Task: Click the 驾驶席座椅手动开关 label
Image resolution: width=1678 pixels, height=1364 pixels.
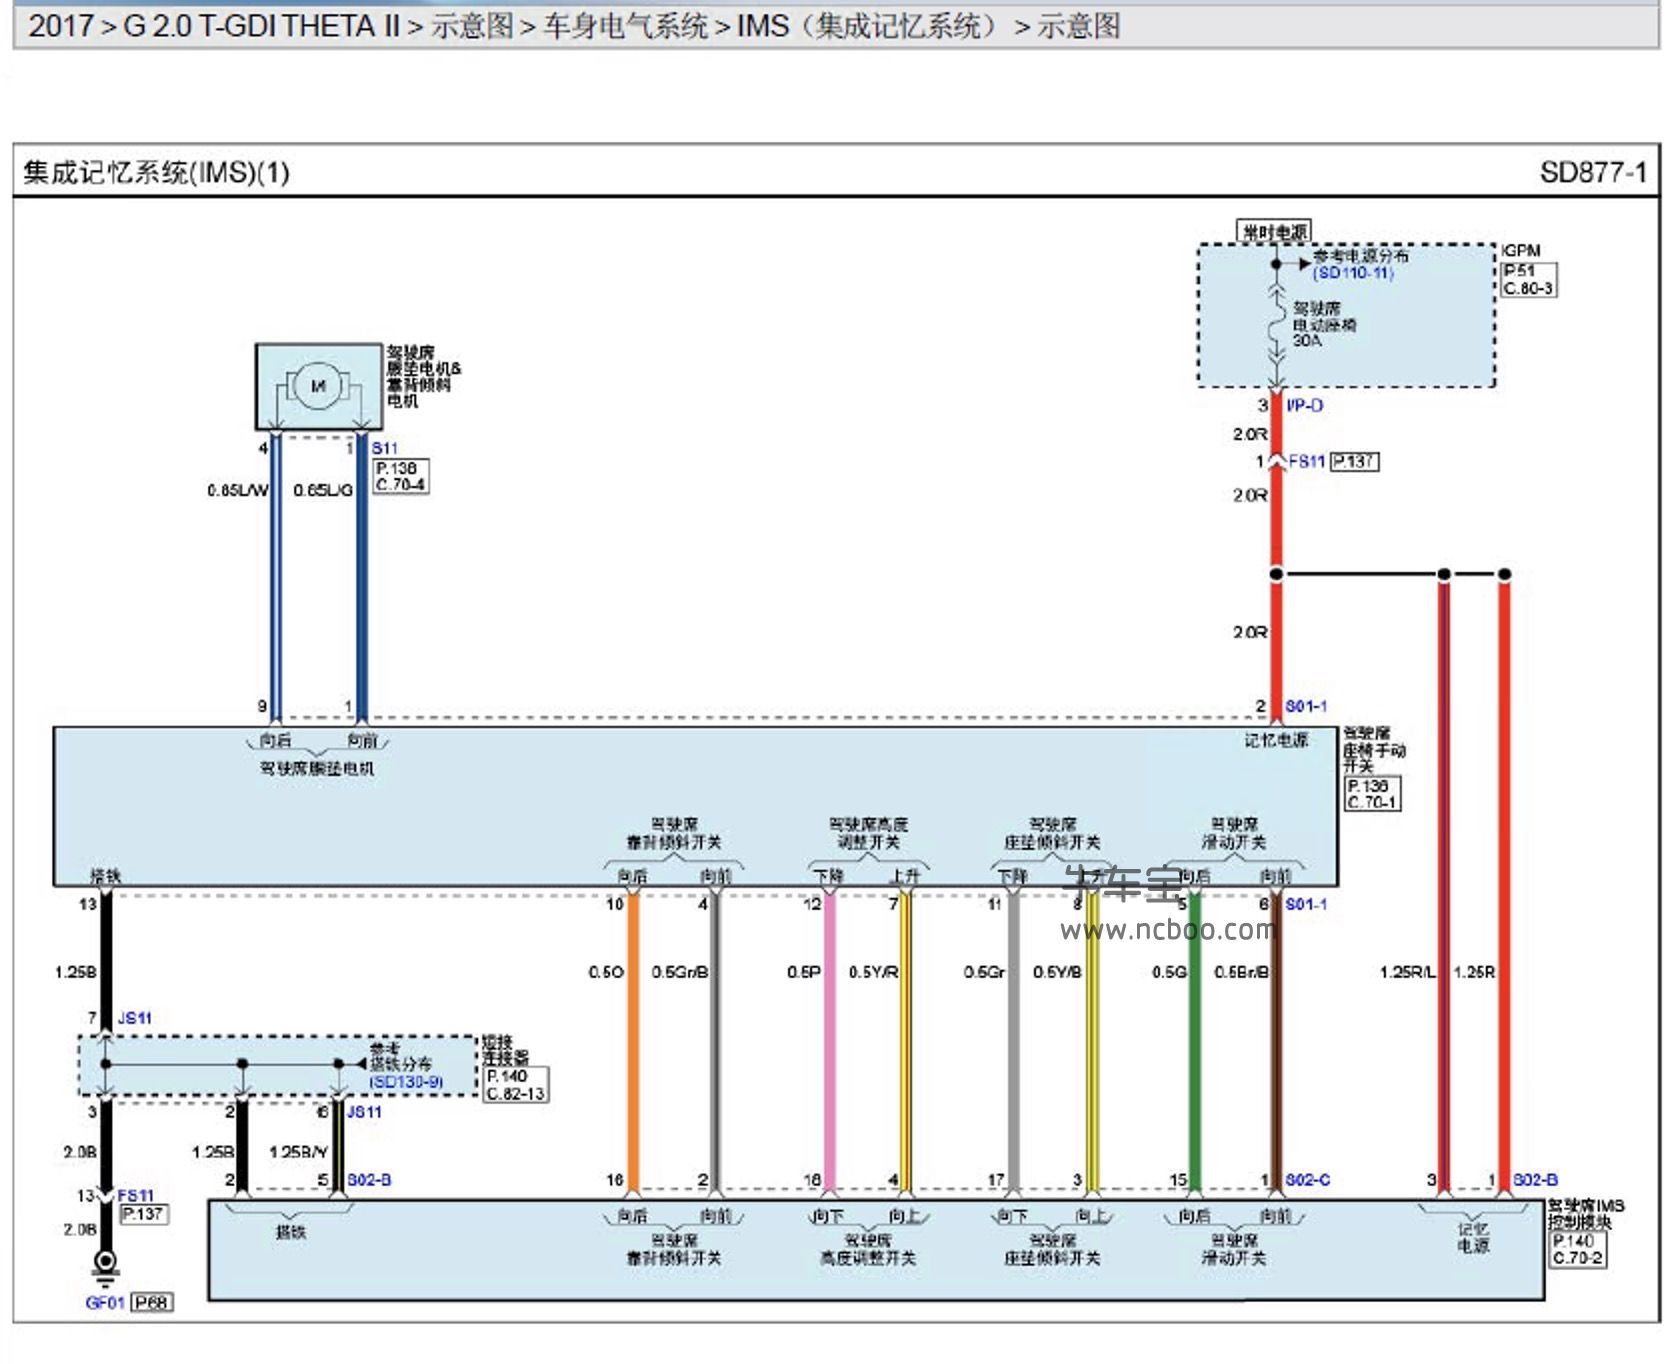Action: [1374, 750]
